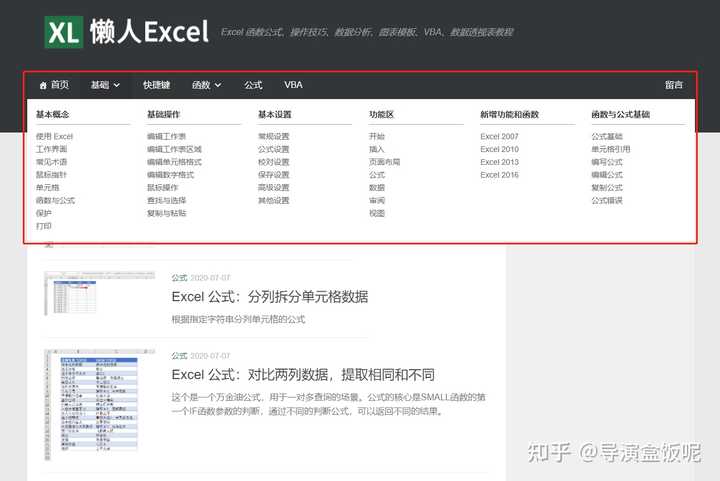720x481 pixels.
Task: Open 公式设置 entry
Action: [x=274, y=149]
